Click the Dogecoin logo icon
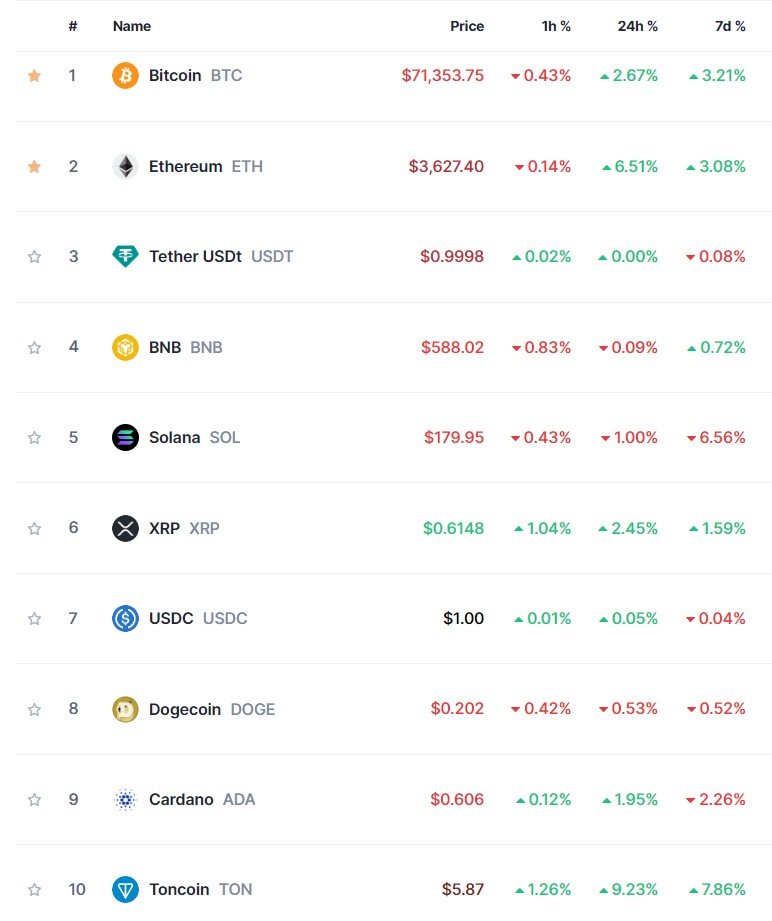Image resolution: width=772 pixels, height=921 pixels. 125,709
